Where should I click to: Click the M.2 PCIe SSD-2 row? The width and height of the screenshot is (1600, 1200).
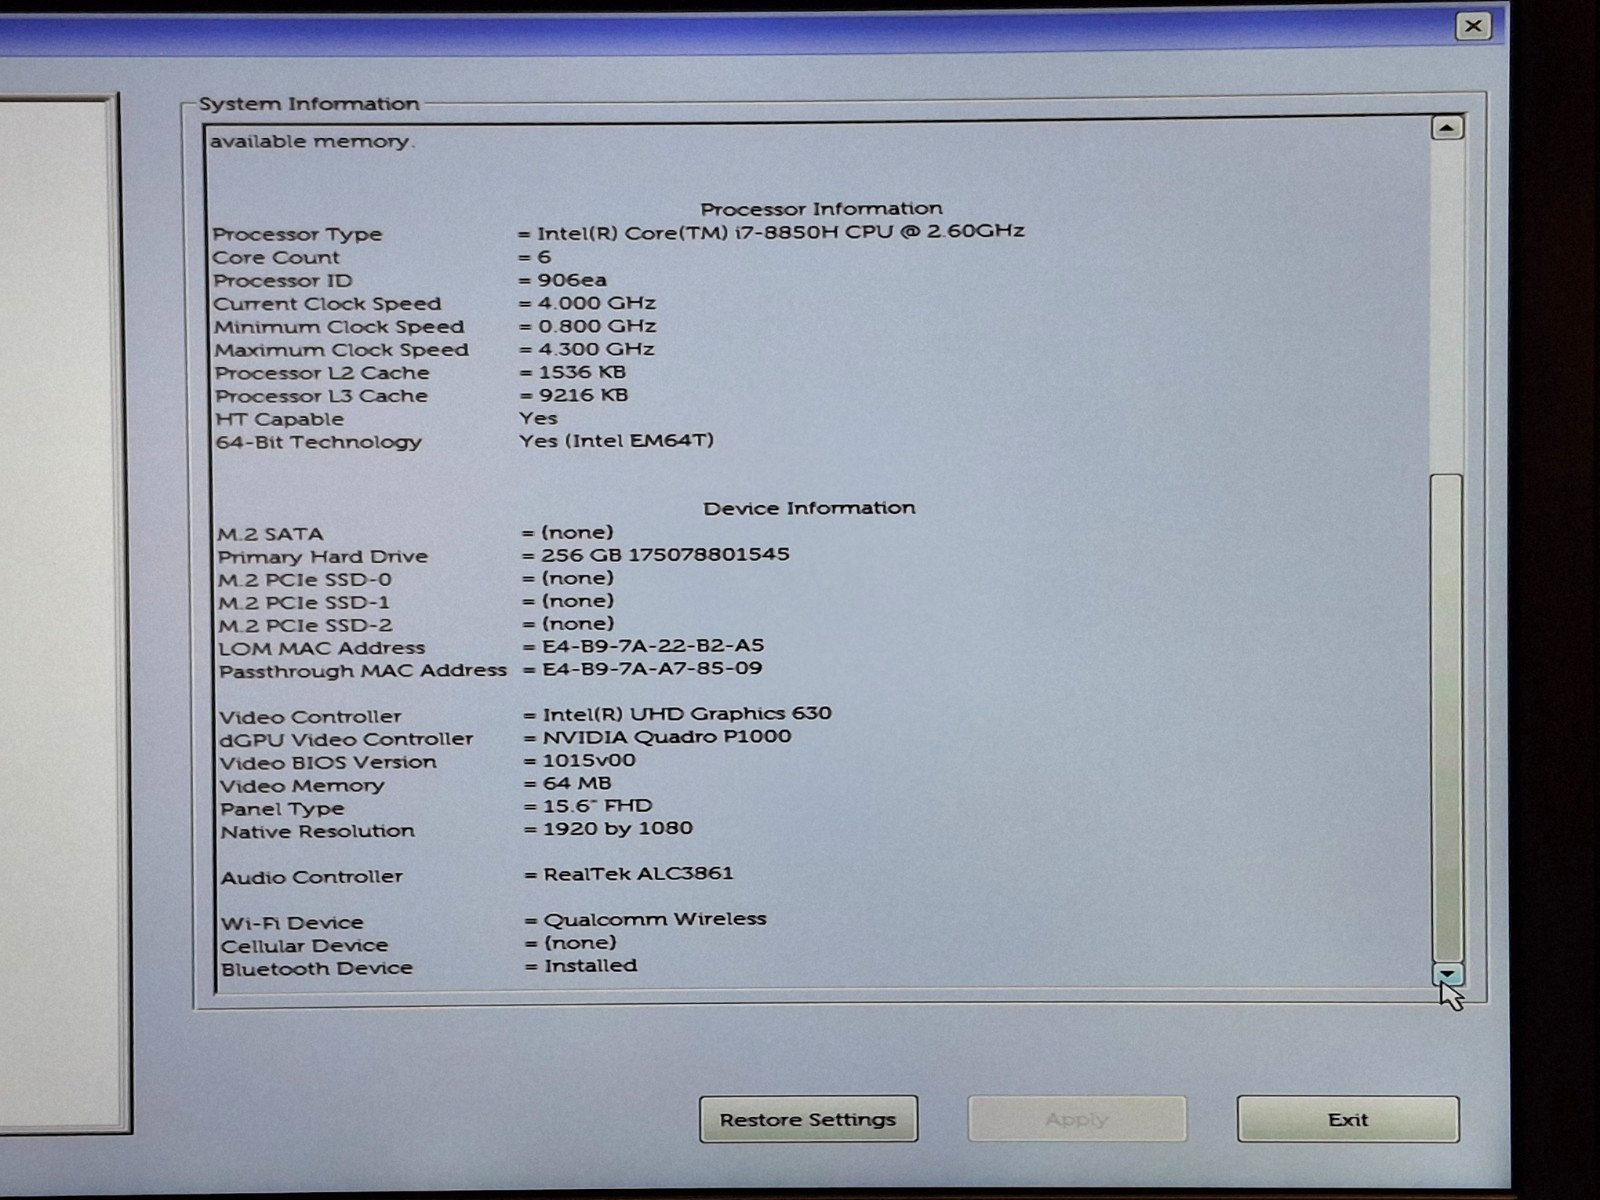416,625
